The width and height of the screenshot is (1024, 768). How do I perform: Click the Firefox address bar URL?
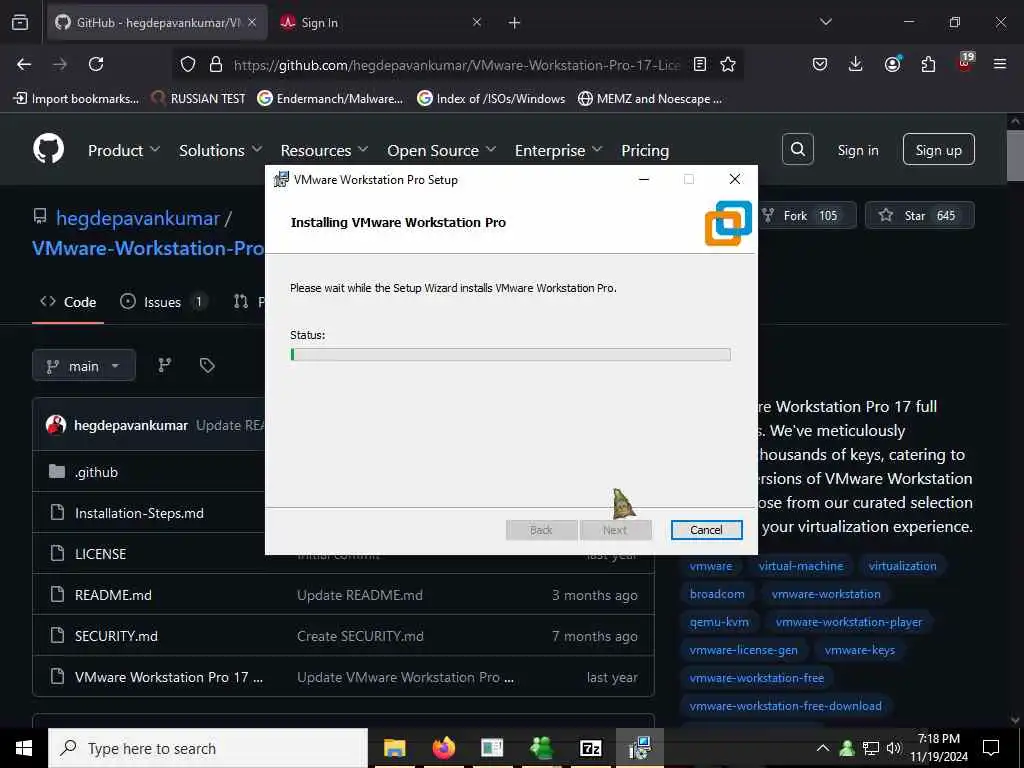(456, 65)
